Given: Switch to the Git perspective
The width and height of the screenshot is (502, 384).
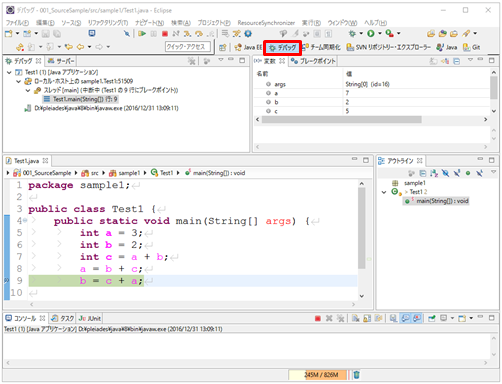Looking at the screenshot, I should pyautogui.click(x=471, y=47).
